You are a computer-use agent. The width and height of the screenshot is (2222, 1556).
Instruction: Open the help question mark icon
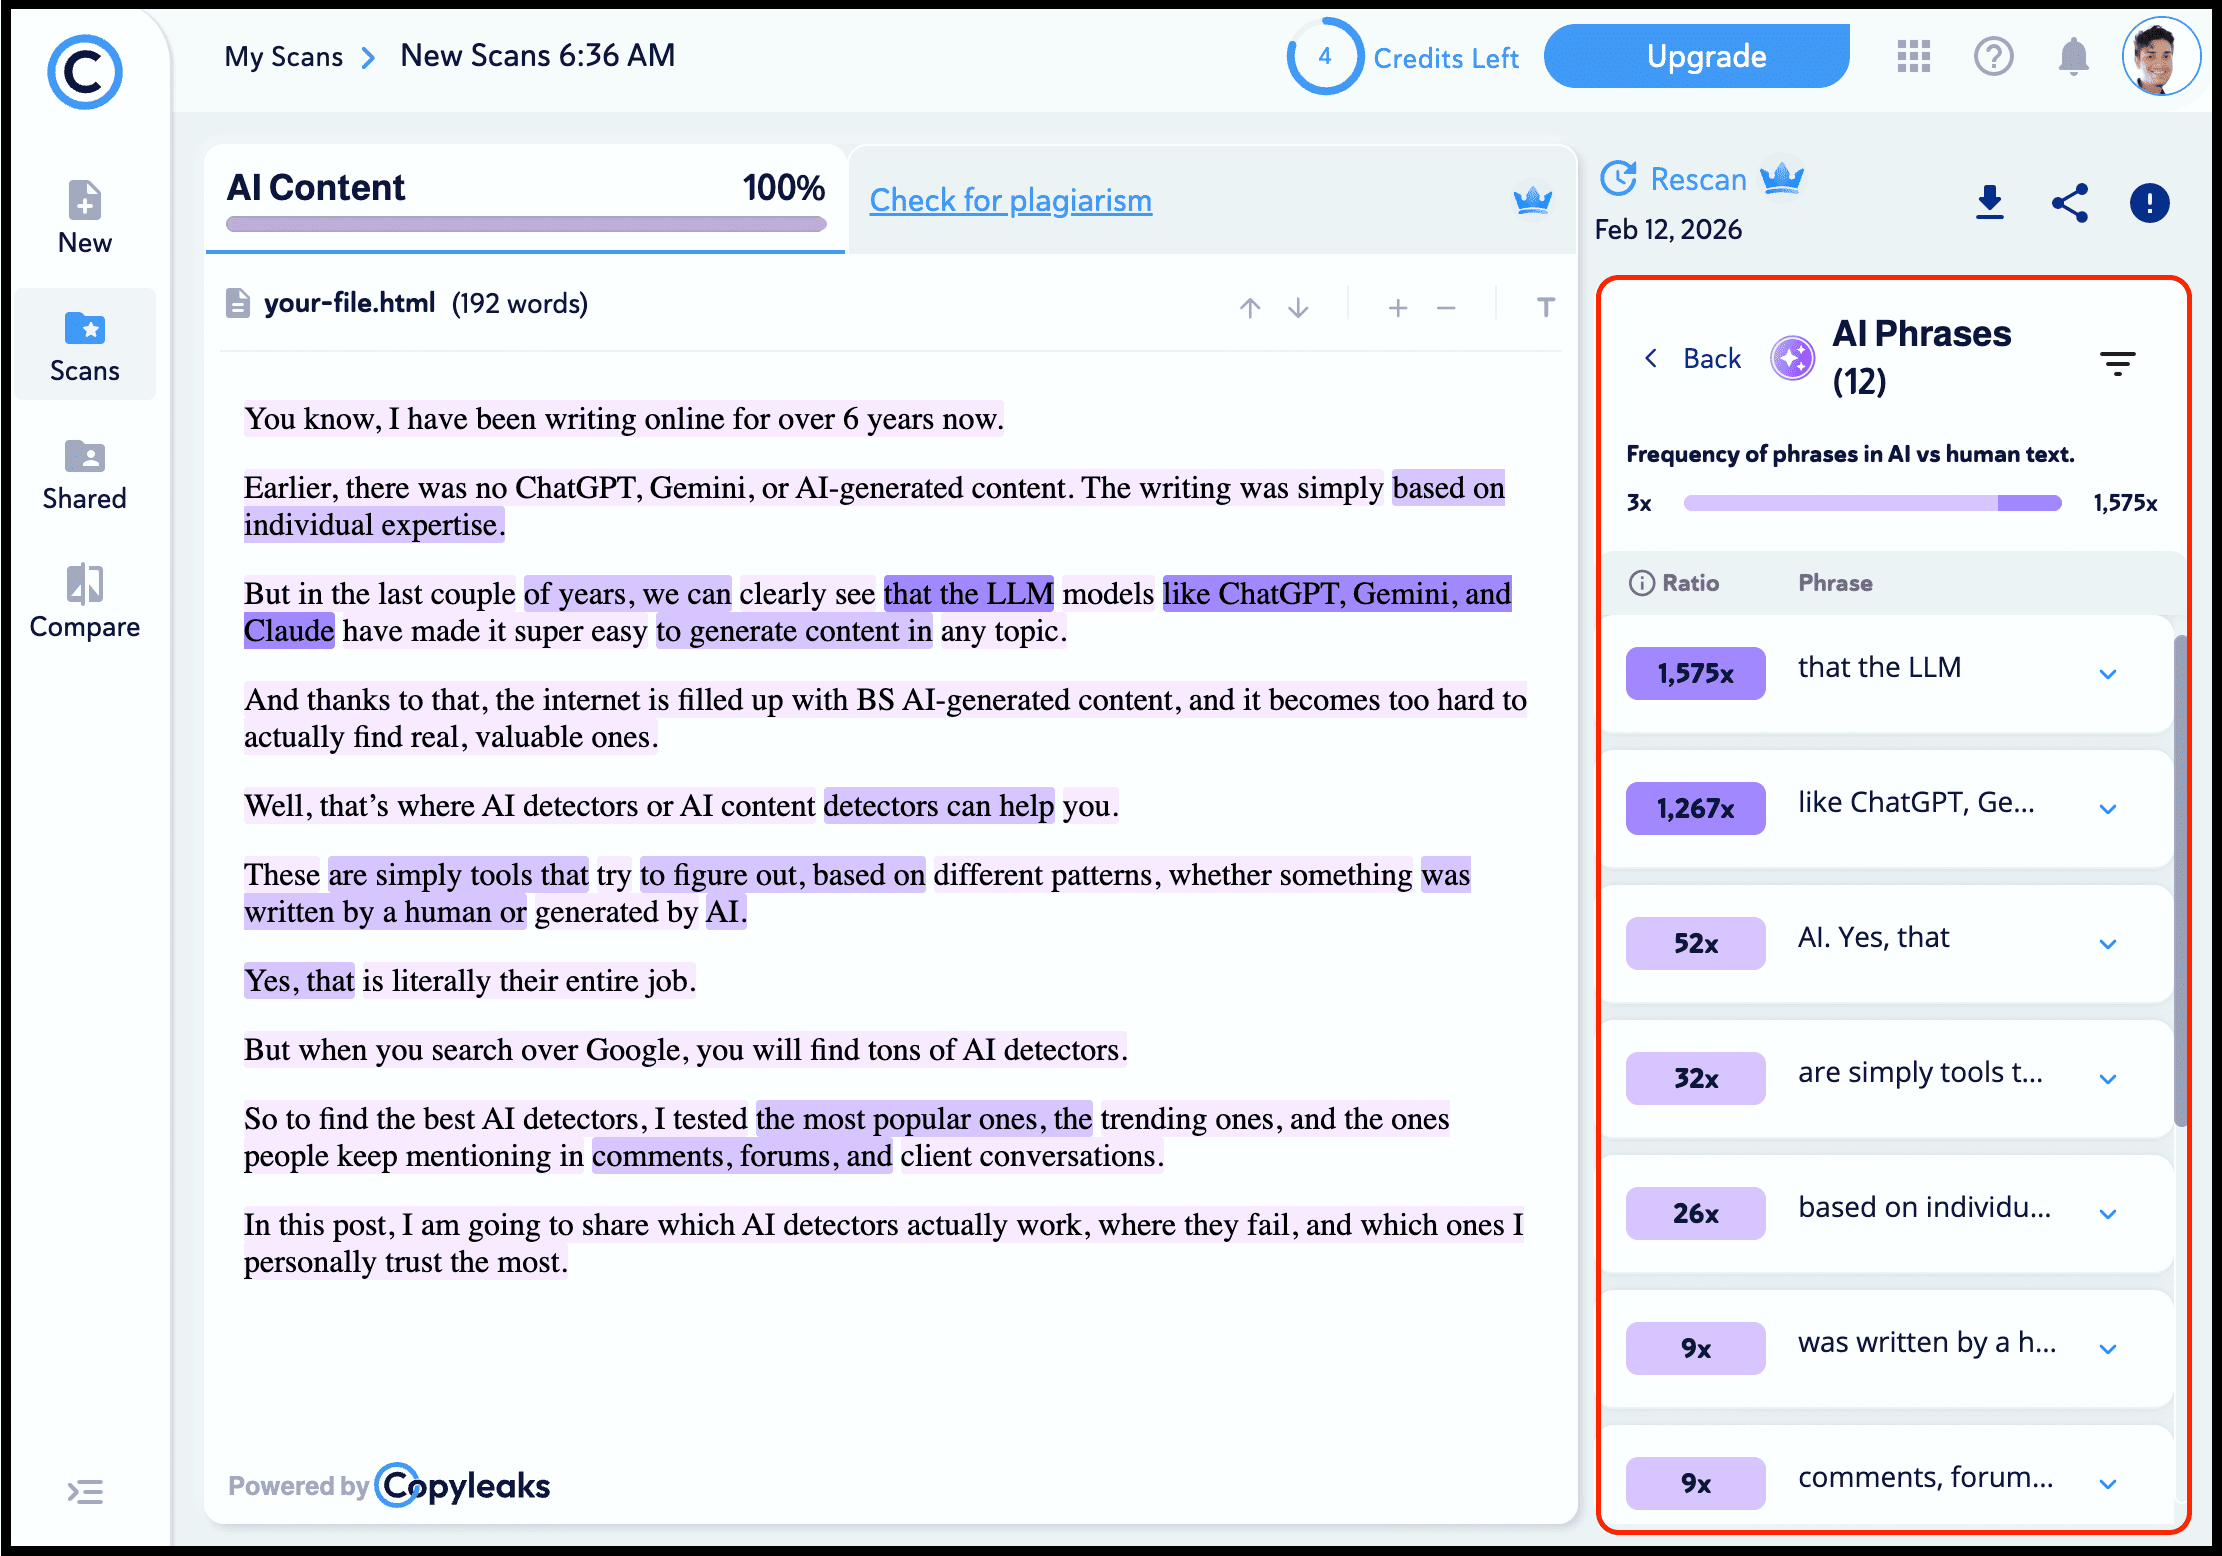[1994, 56]
